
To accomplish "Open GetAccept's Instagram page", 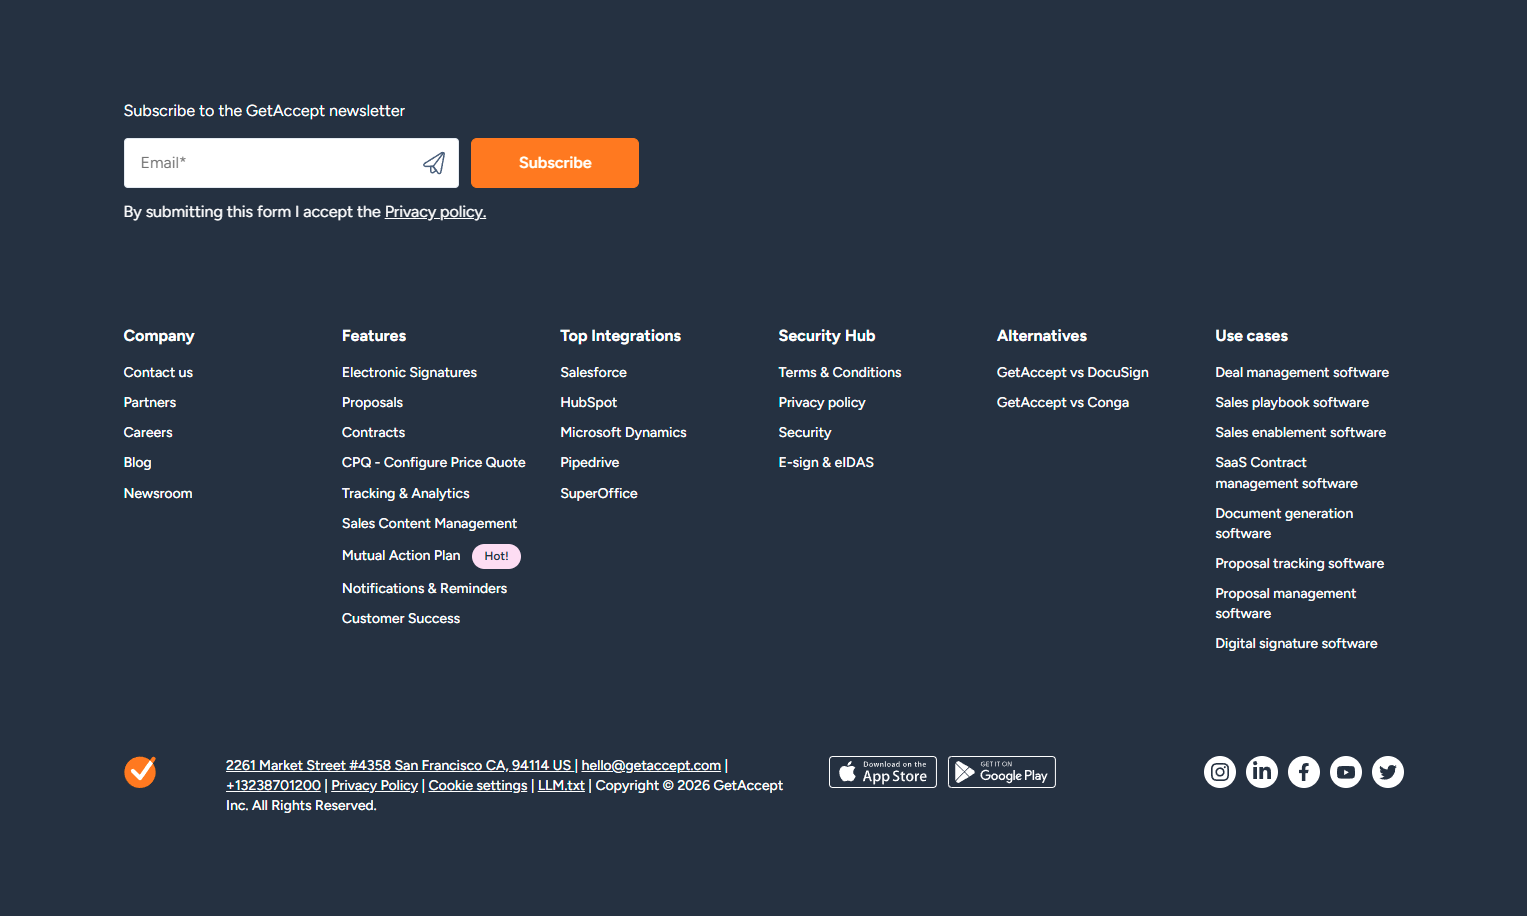I will click(1220, 771).
